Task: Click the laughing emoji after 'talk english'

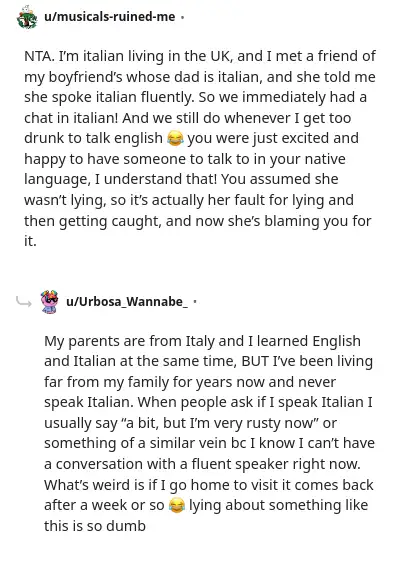Action: (x=175, y=138)
